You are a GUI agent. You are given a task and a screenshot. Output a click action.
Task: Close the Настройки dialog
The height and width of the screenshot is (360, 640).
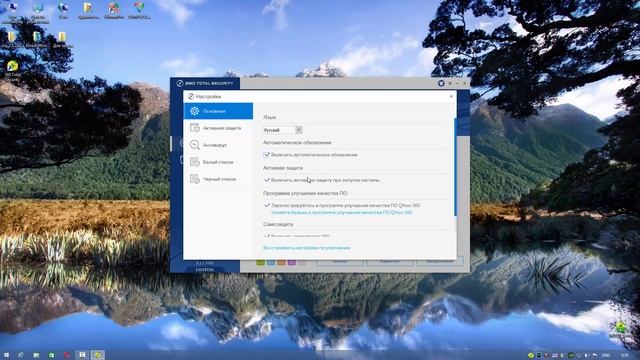[x=451, y=96]
